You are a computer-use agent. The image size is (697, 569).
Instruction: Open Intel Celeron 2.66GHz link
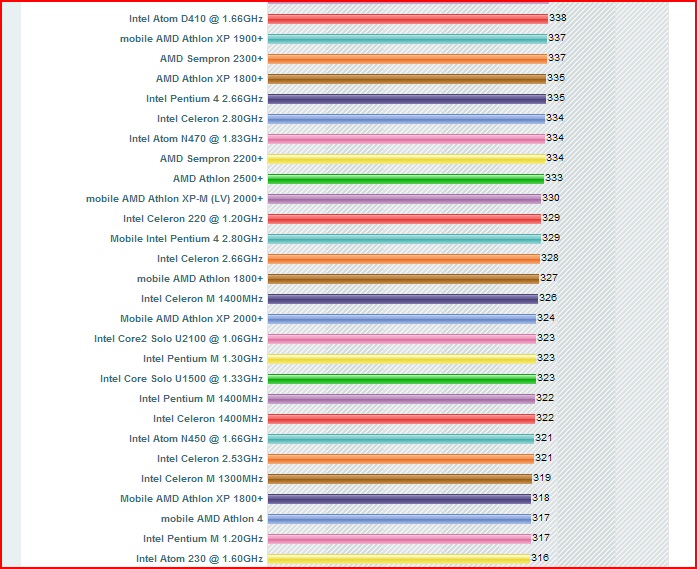[x=210, y=259]
